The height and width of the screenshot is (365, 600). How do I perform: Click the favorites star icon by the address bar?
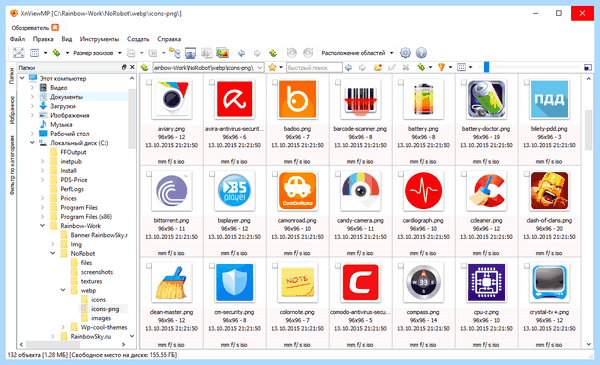(272, 67)
